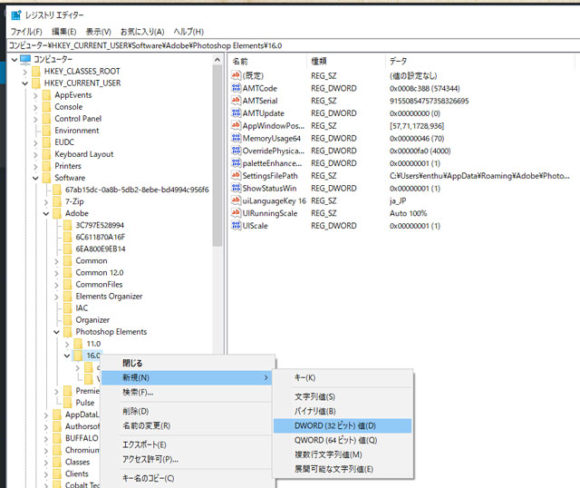Select the AMTSerial string value icon
This screenshot has width=580, height=488.
click(x=236, y=100)
